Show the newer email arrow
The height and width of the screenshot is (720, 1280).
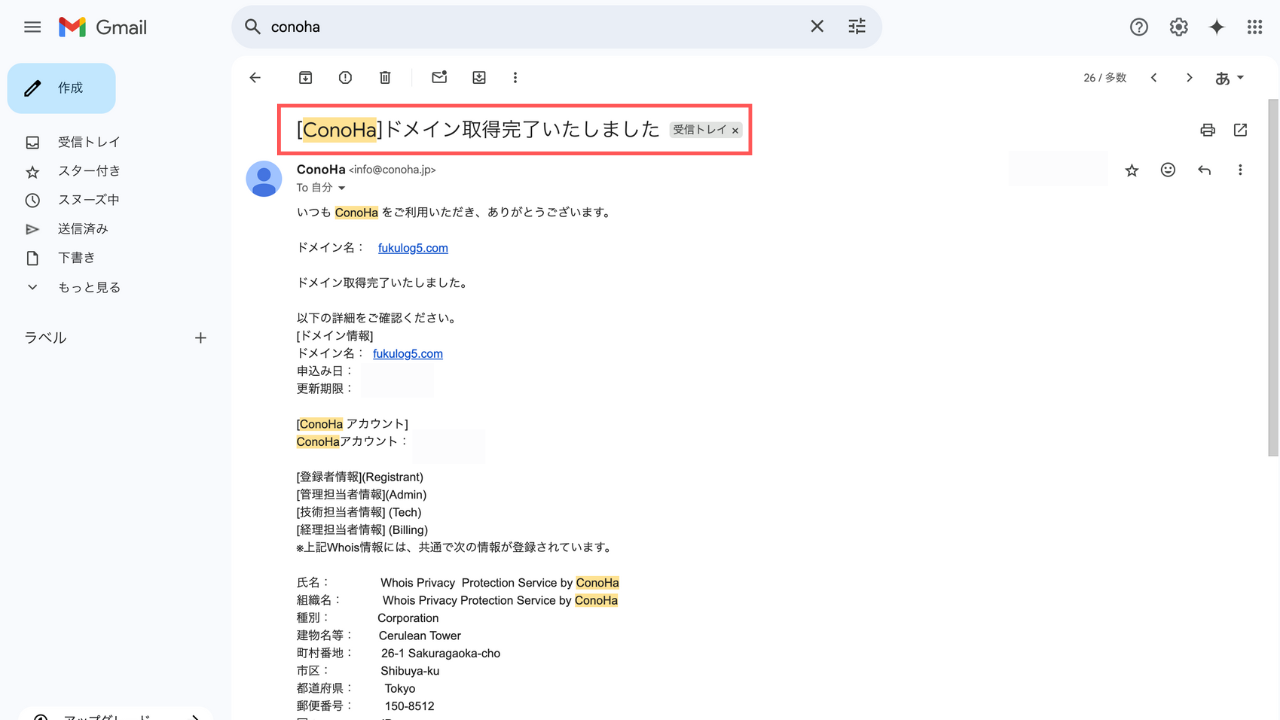[x=1153, y=77]
